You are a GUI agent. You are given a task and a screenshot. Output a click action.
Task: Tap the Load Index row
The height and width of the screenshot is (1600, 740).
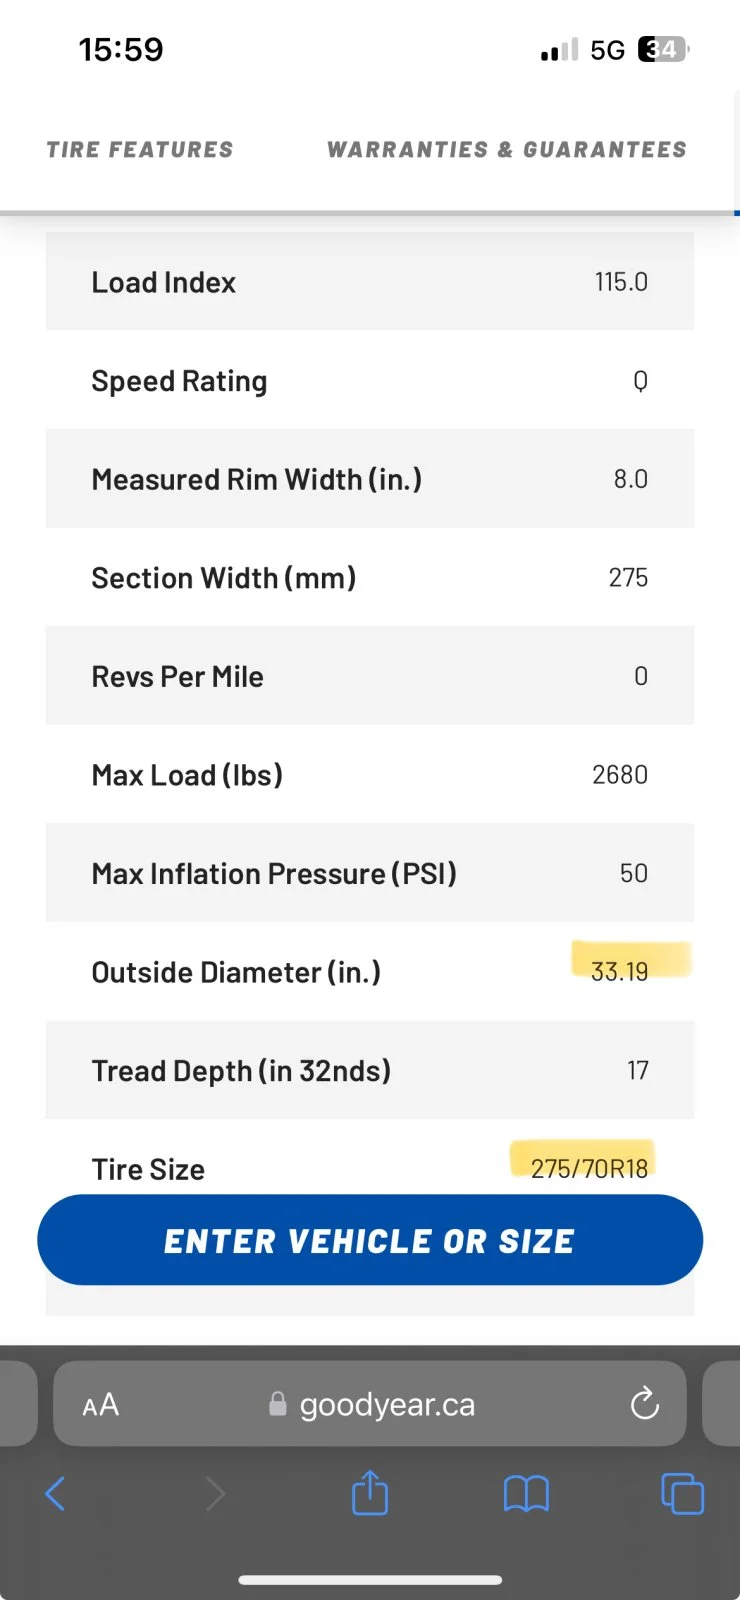(x=370, y=282)
